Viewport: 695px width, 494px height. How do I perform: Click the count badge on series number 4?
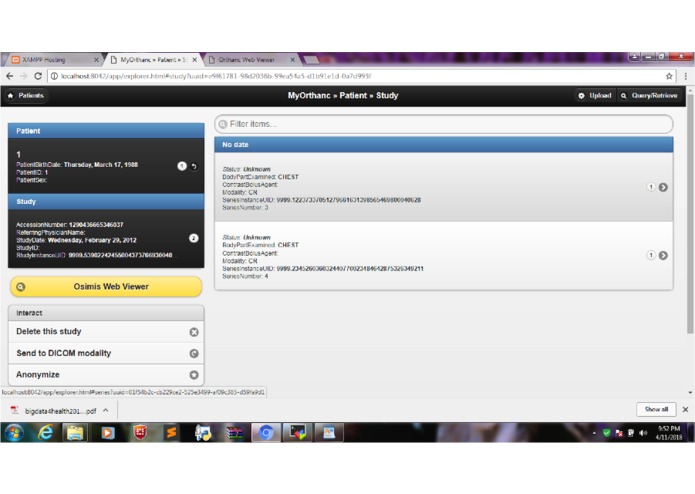(x=651, y=255)
